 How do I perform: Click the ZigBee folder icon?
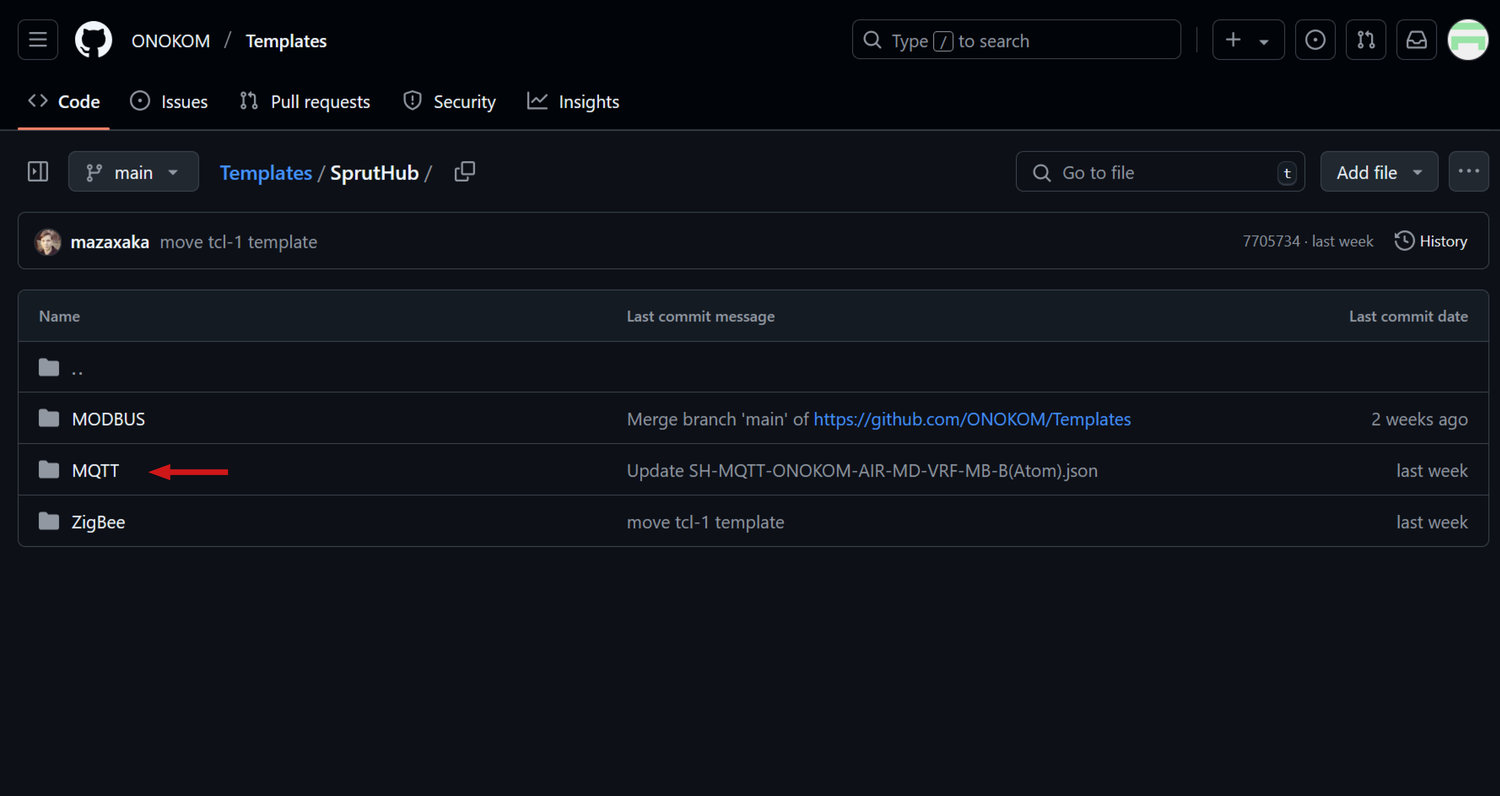click(x=49, y=521)
